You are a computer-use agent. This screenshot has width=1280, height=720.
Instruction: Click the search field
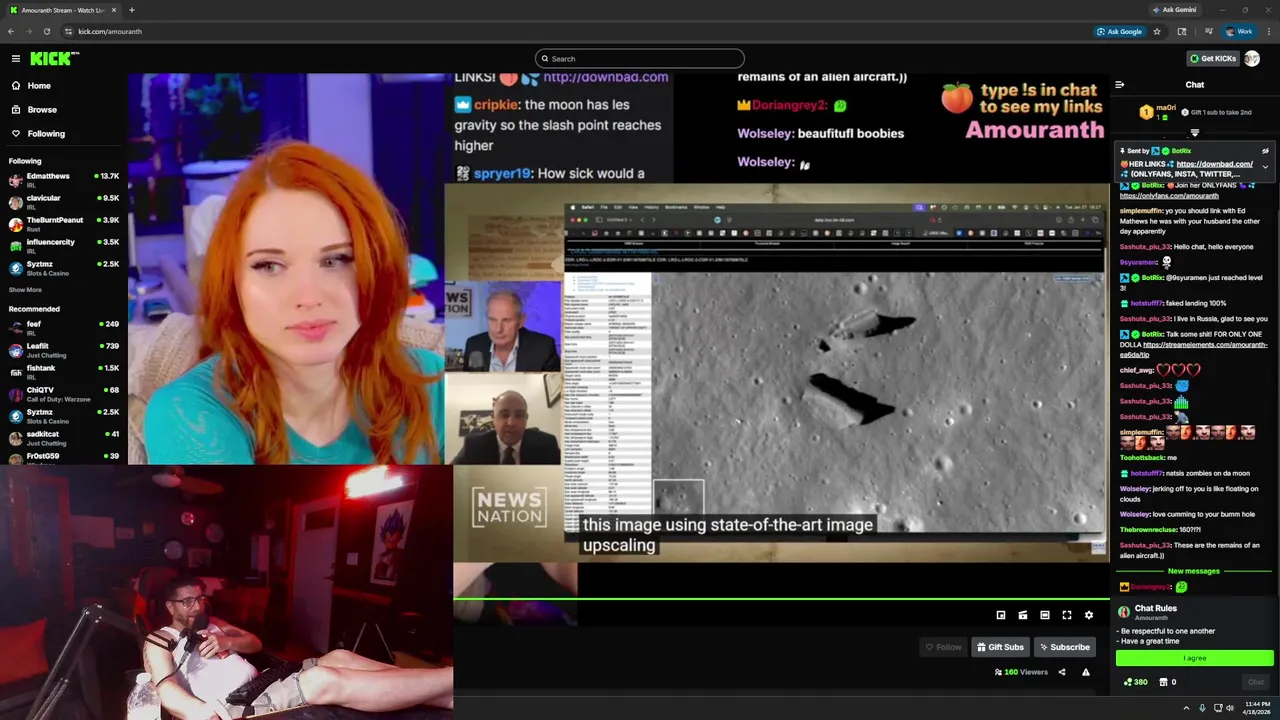pos(640,59)
